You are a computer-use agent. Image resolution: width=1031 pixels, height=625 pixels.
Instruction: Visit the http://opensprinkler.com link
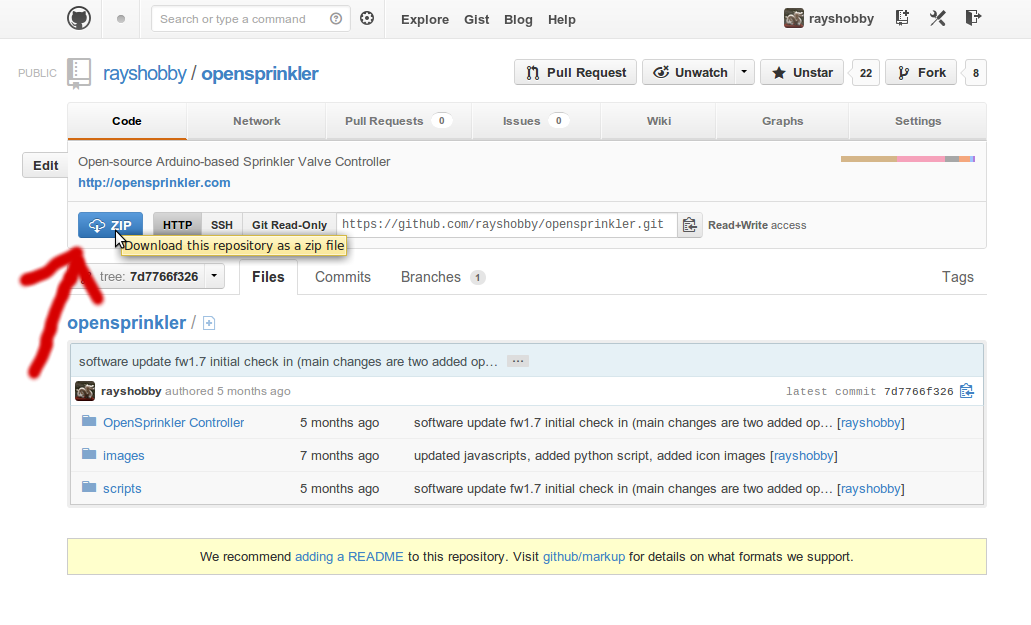(155, 183)
